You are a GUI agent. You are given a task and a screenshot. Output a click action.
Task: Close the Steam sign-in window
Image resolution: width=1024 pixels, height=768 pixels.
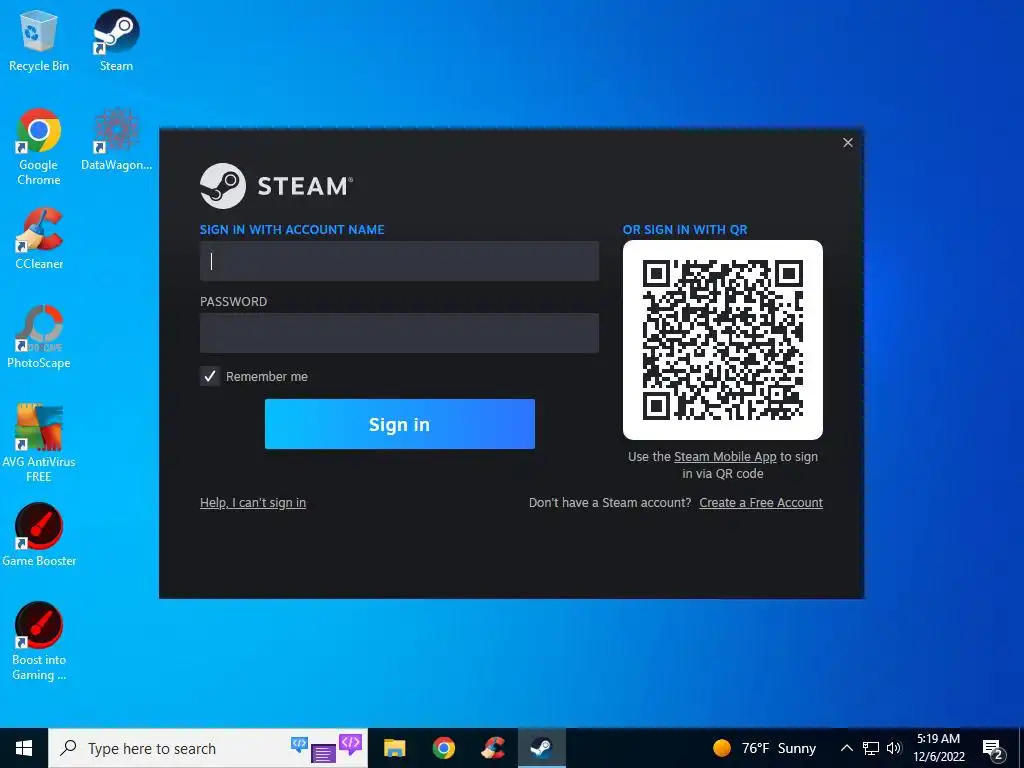point(848,142)
